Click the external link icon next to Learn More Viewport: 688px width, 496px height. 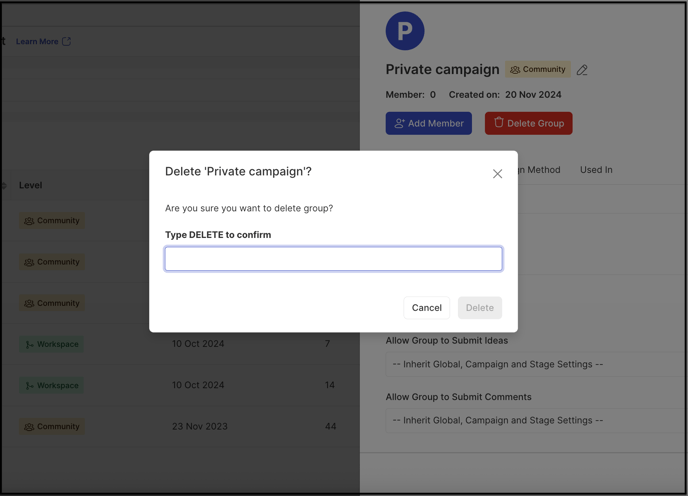66,41
